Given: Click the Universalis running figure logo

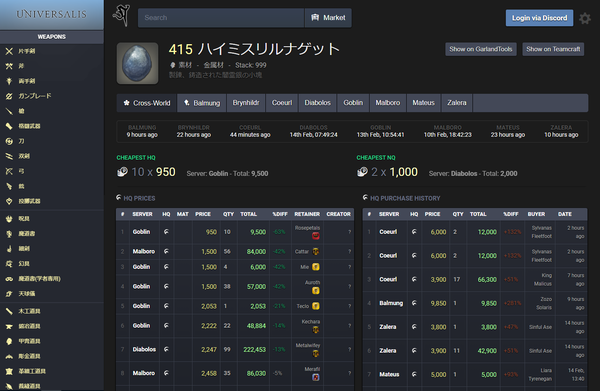Looking at the screenshot, I should coord(122,16).
